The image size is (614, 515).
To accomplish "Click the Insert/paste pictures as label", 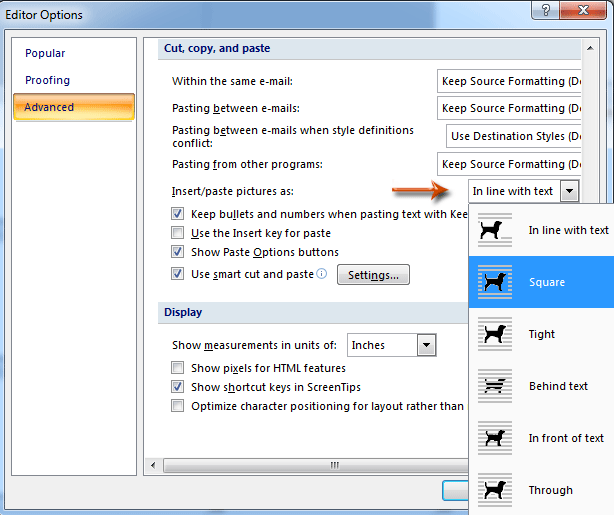I will point(233,191).
